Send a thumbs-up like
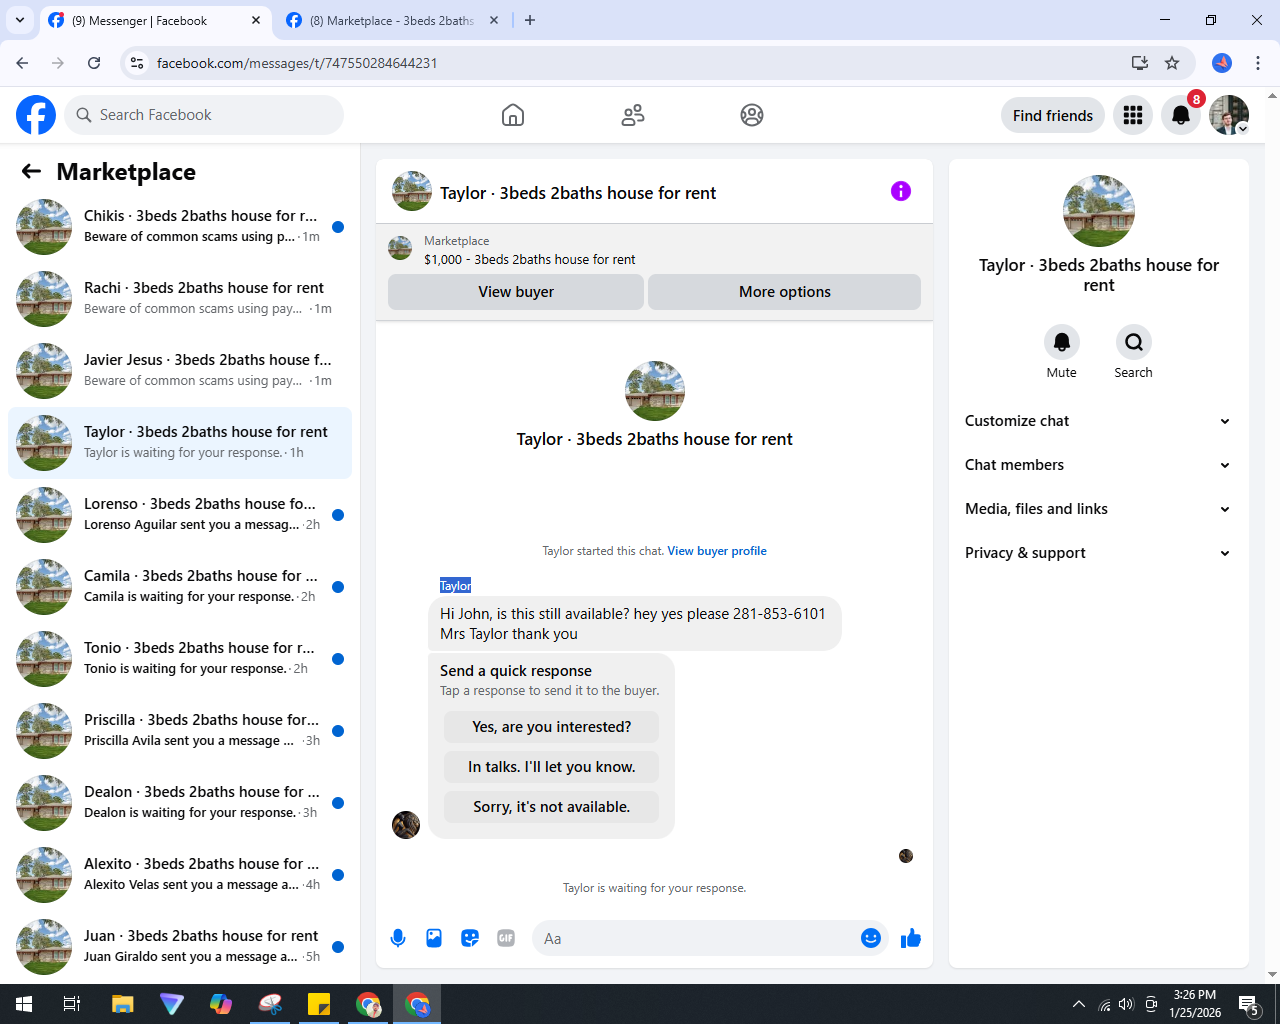1280x1024 pixels. point(911,938)
